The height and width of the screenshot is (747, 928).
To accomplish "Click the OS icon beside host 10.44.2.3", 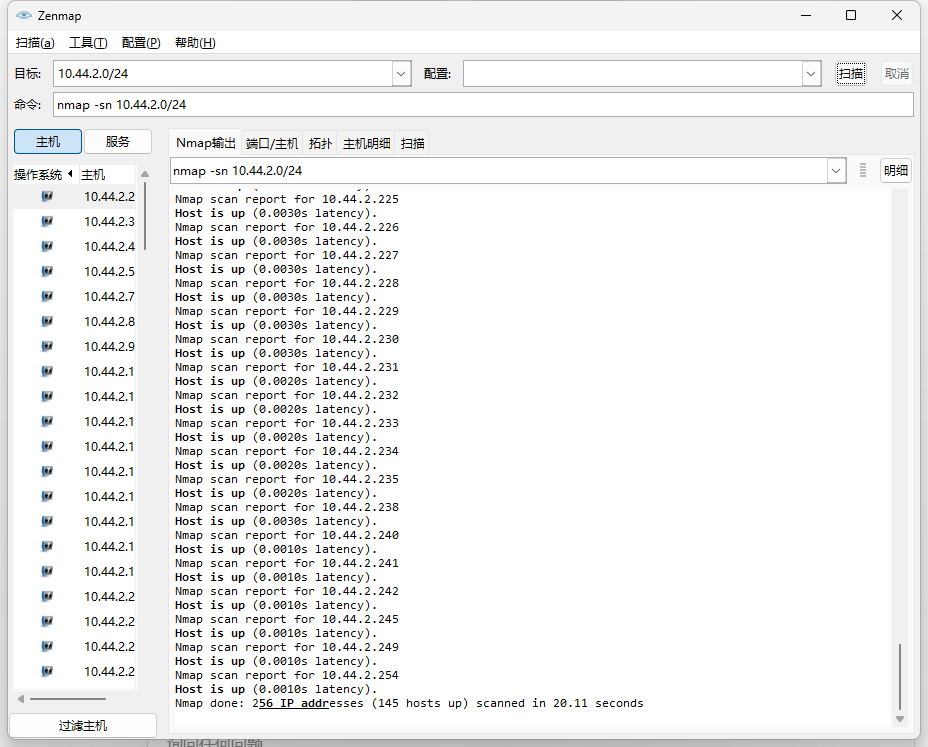I will [x=47, y=221].
